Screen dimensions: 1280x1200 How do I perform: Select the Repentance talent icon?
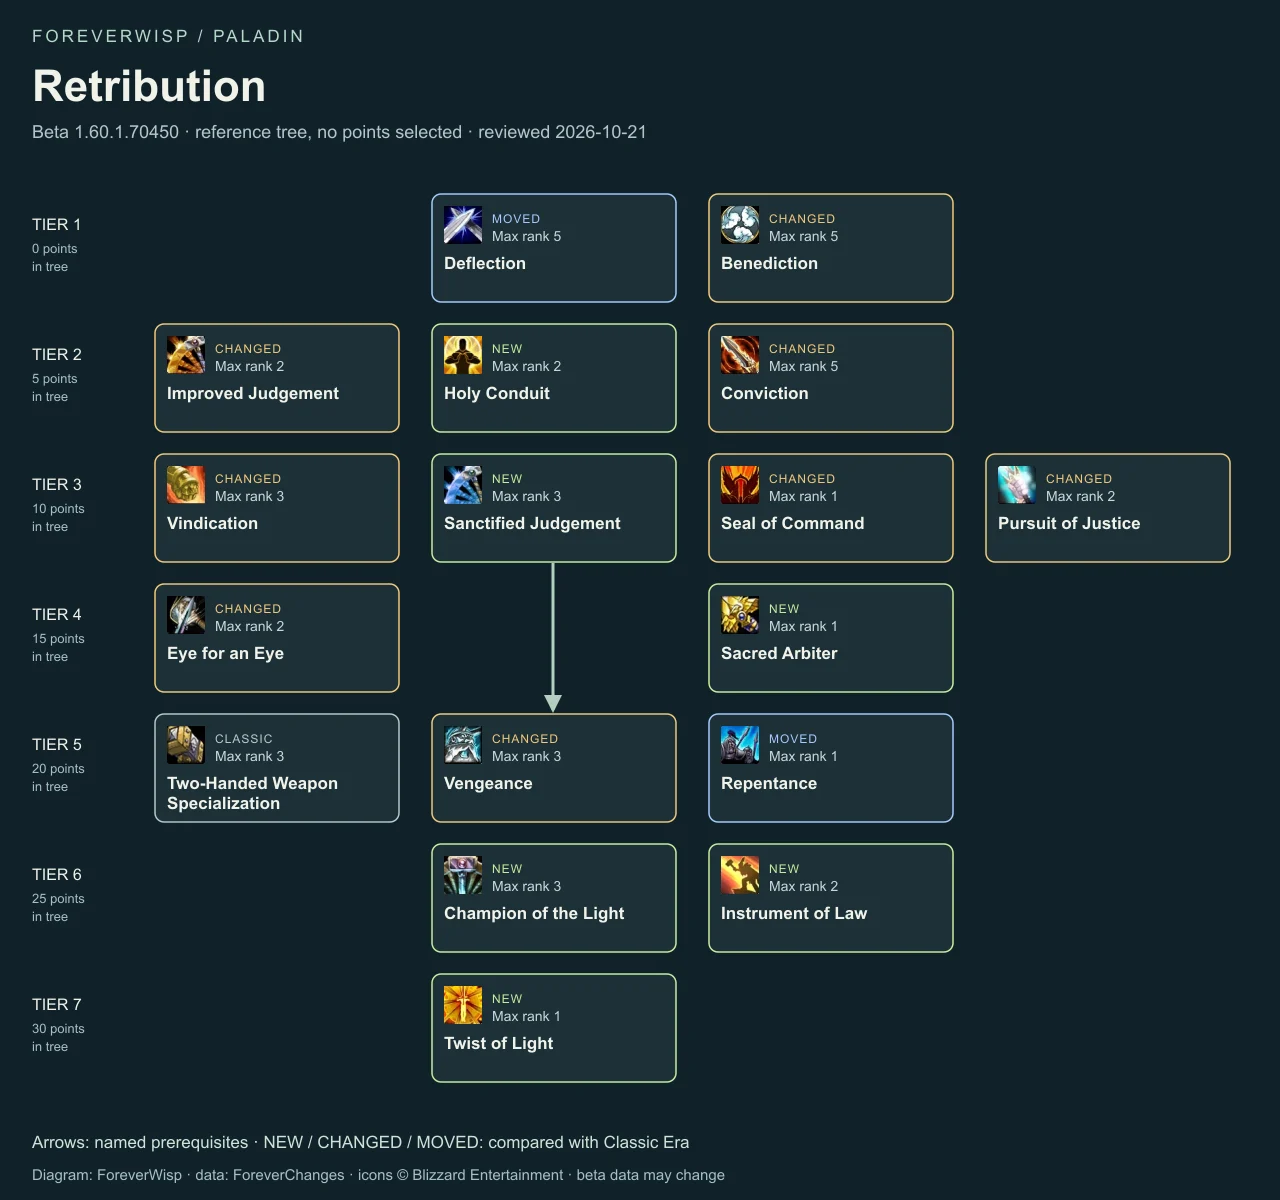click(740, 745)
